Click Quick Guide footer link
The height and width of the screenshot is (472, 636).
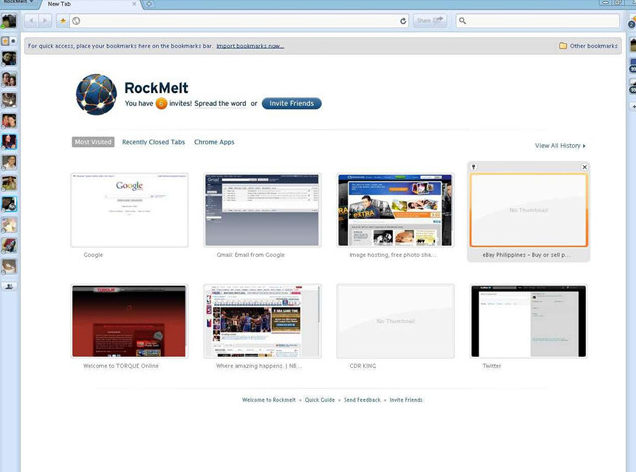pos(320,400)
